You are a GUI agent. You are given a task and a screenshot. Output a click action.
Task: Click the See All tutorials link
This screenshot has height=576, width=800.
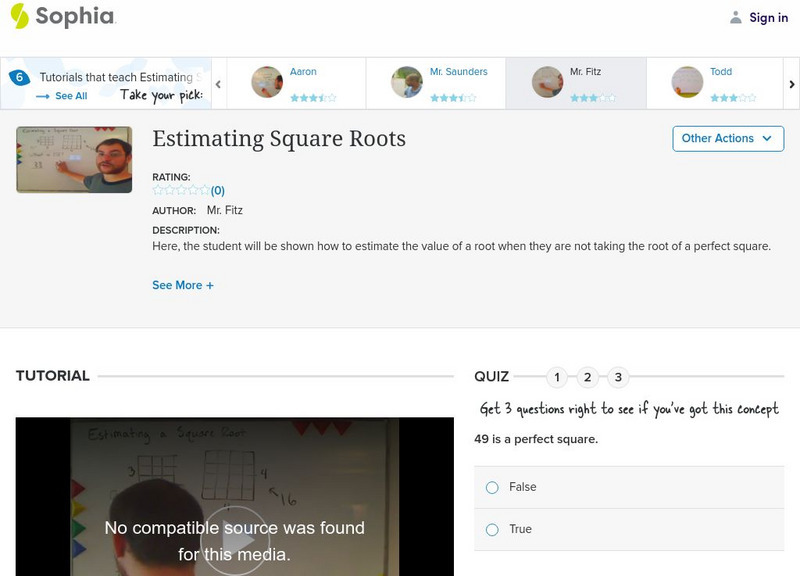pyautogui.click(x=62, y=96)
